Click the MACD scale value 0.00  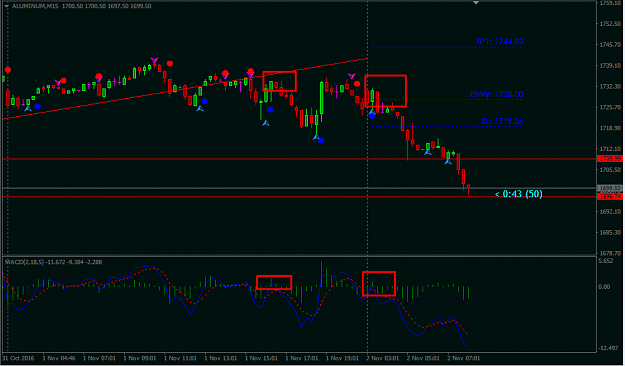tap(604, 287)
